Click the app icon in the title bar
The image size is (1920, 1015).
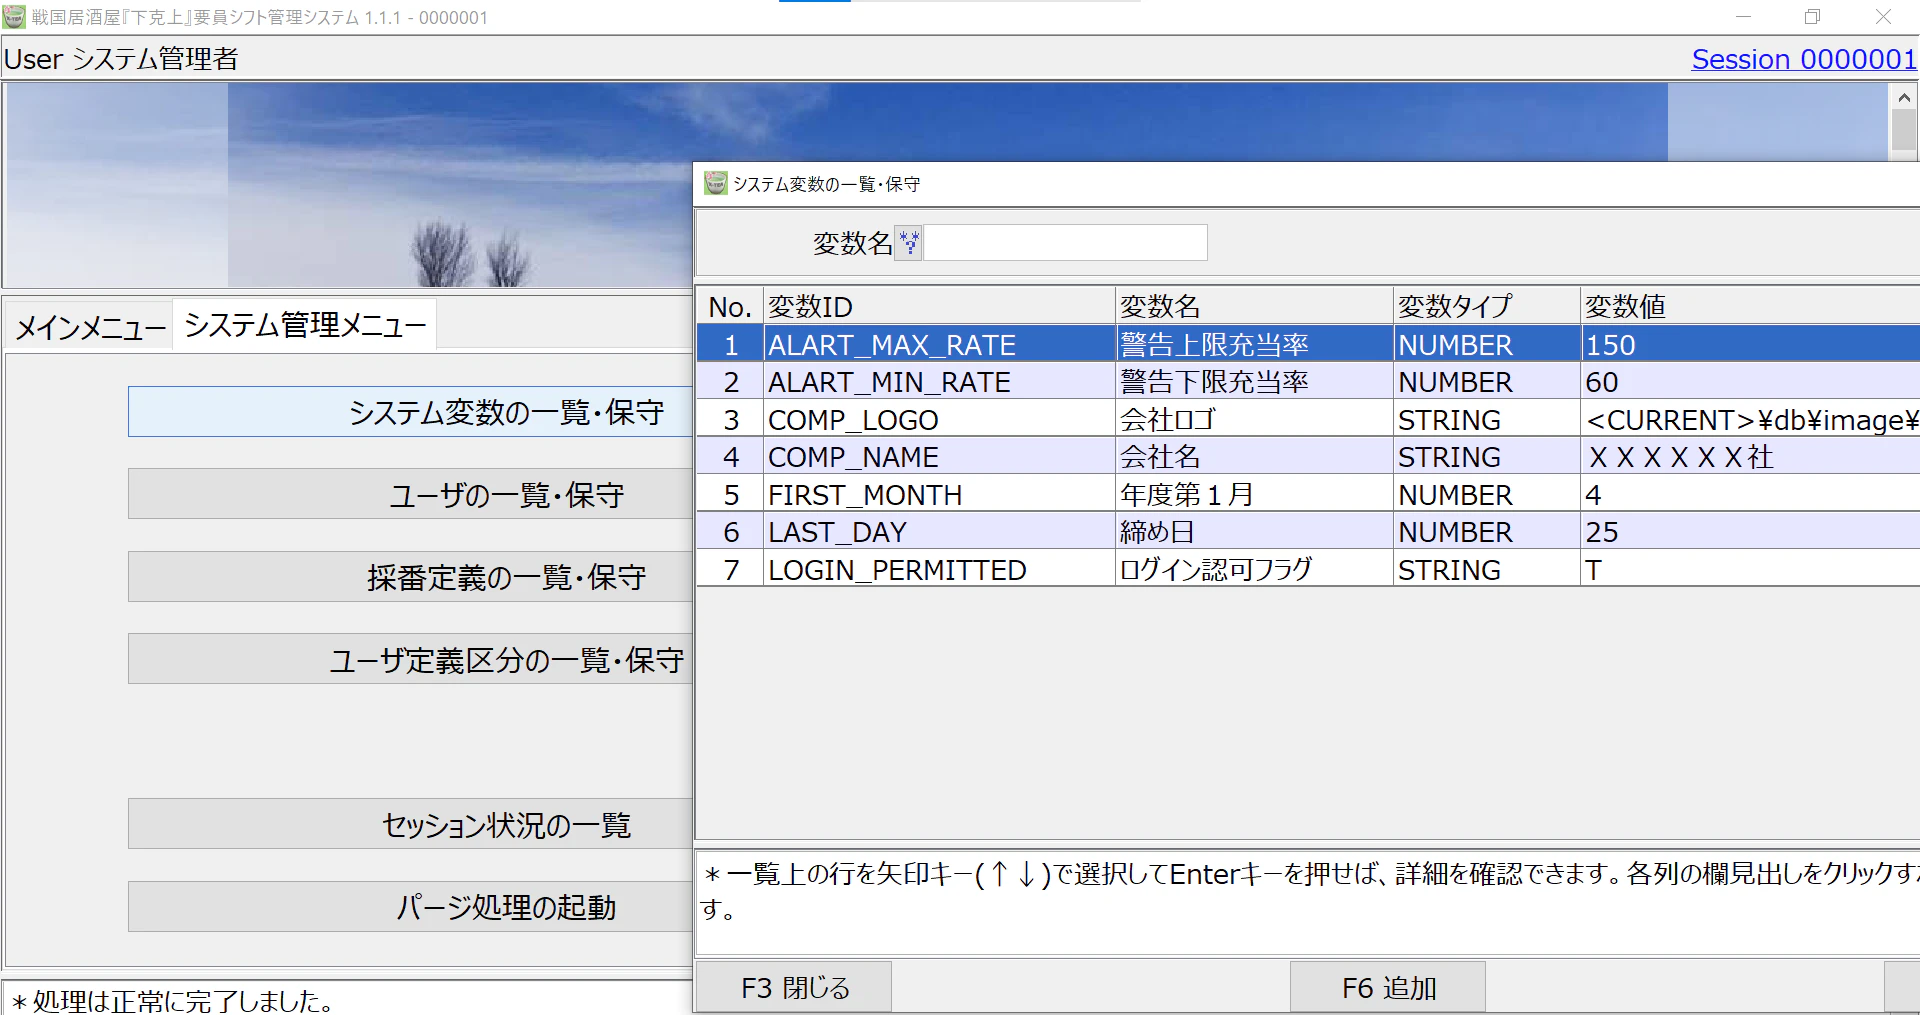click(x=14, y=16)
